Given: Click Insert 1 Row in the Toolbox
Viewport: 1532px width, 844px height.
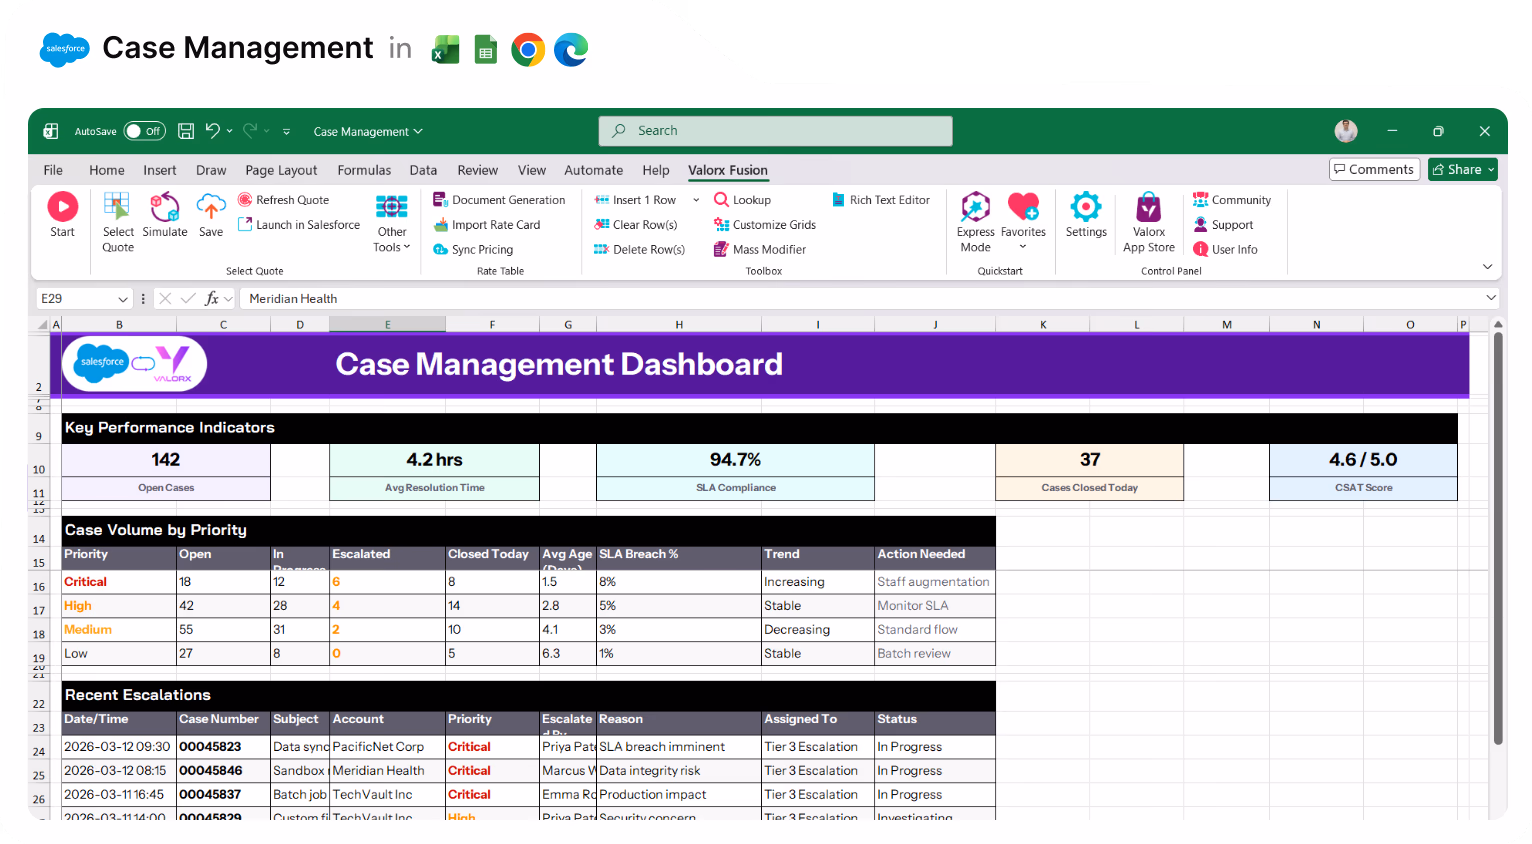Looking at the screenshot, I should pos(640,199).
